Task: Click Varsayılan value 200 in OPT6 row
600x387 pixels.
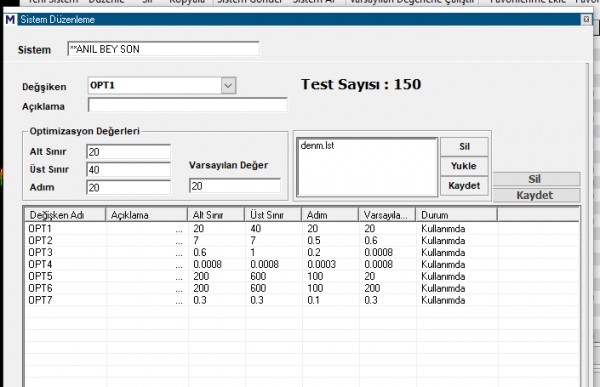Action: coord(372,288)
